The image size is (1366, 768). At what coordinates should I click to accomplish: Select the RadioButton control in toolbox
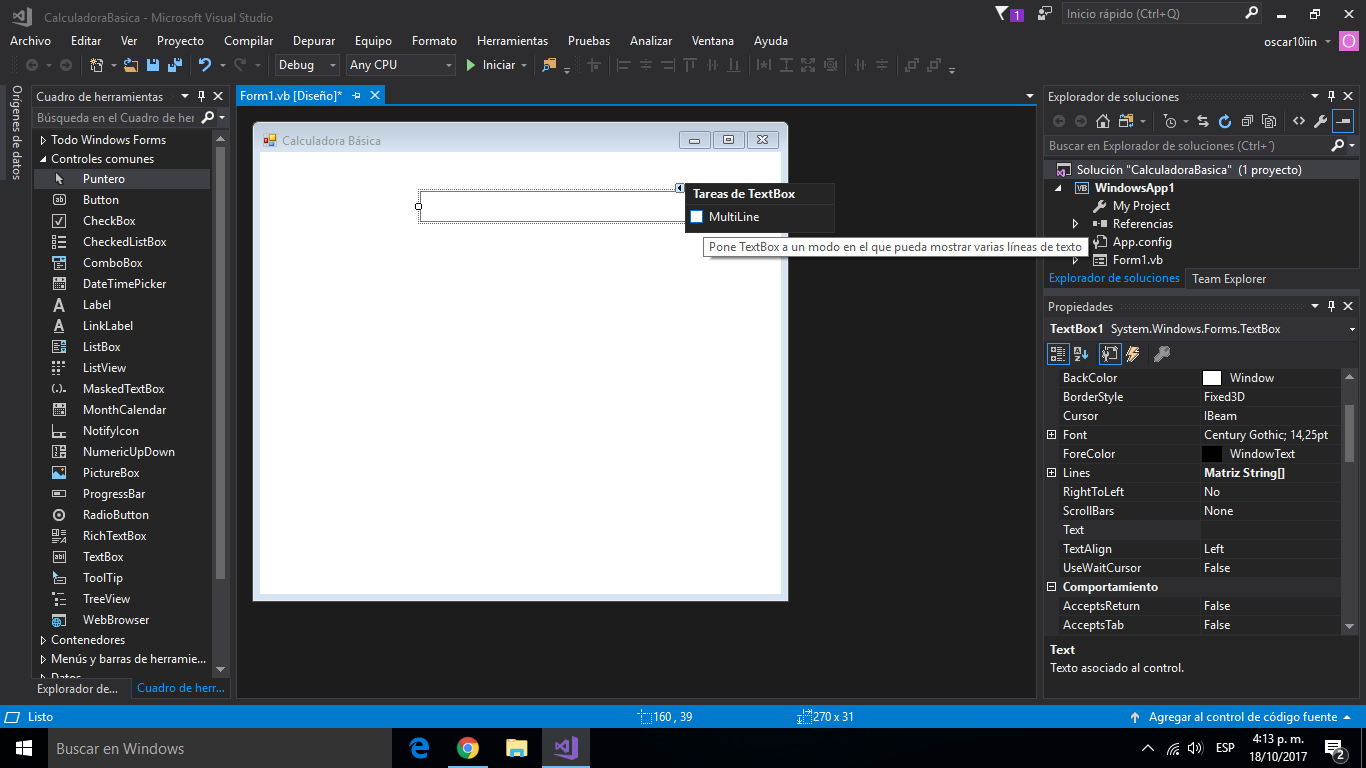pos(115,515)
